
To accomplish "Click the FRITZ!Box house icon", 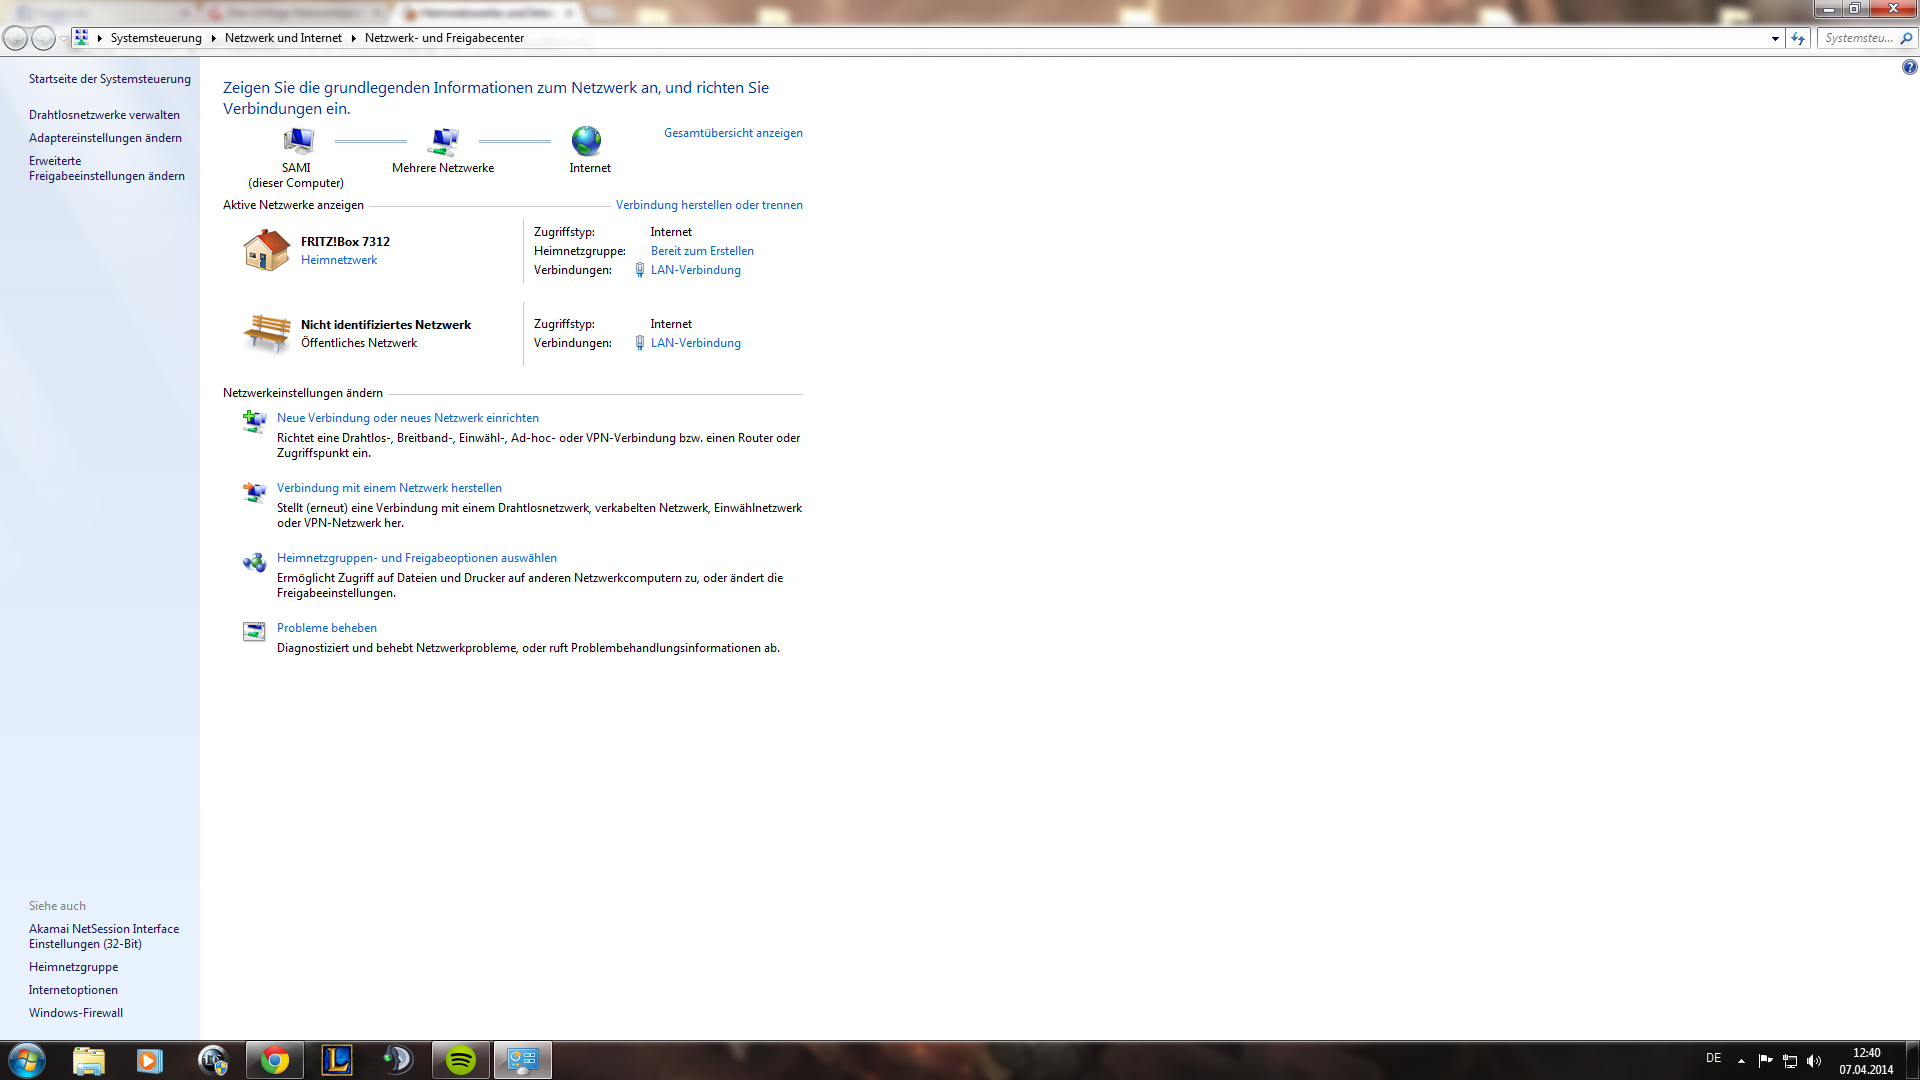I will [x=267, y=250].
